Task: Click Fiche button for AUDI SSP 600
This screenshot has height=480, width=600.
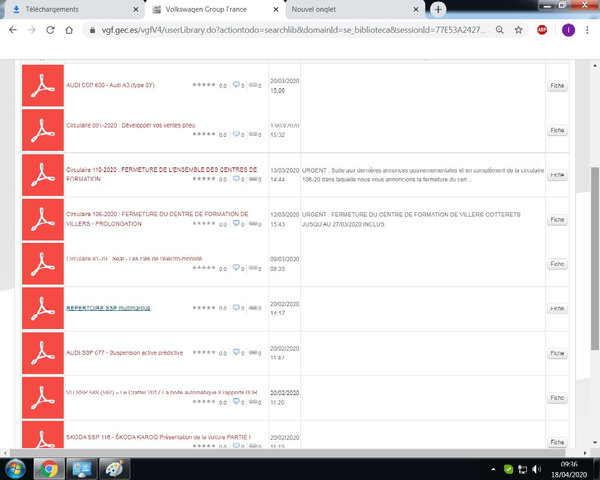Action: (x=557, y=86)
